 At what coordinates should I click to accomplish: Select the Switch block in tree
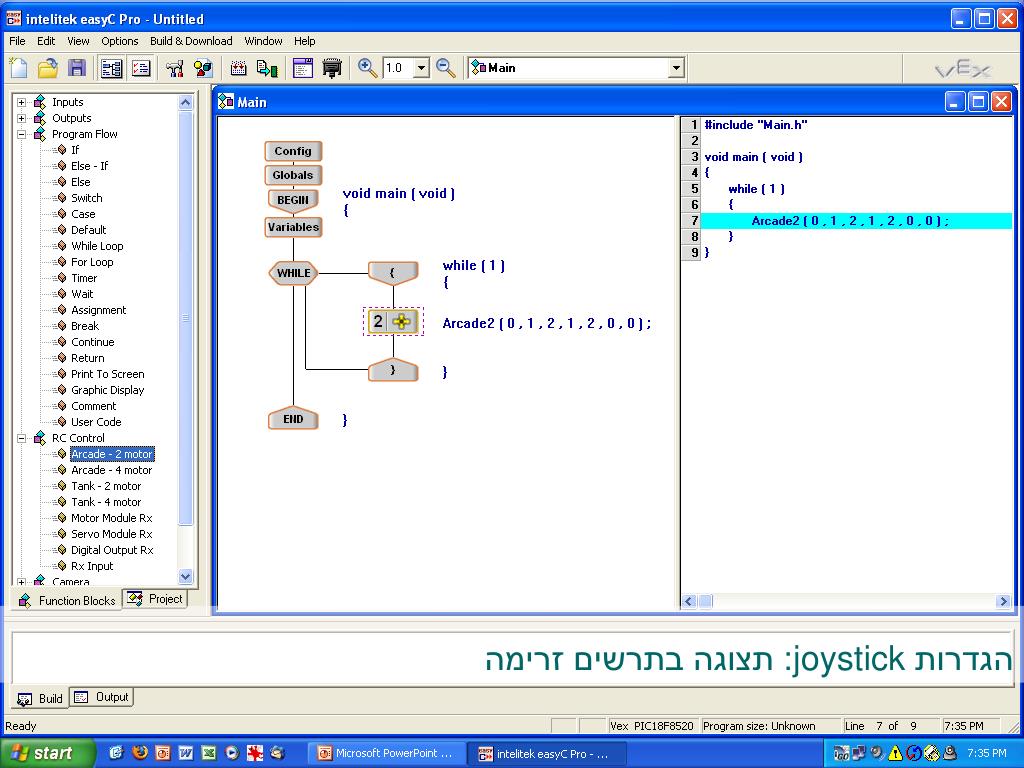coord(86,198)
